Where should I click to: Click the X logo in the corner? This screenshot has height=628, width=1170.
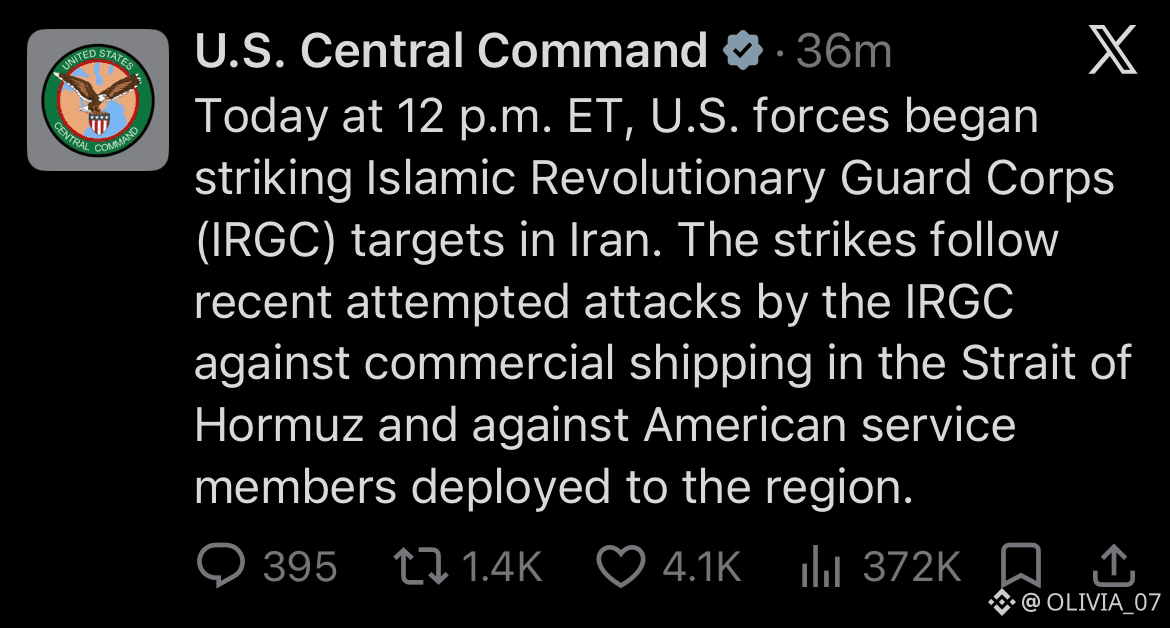click(x=1113, y=50)
